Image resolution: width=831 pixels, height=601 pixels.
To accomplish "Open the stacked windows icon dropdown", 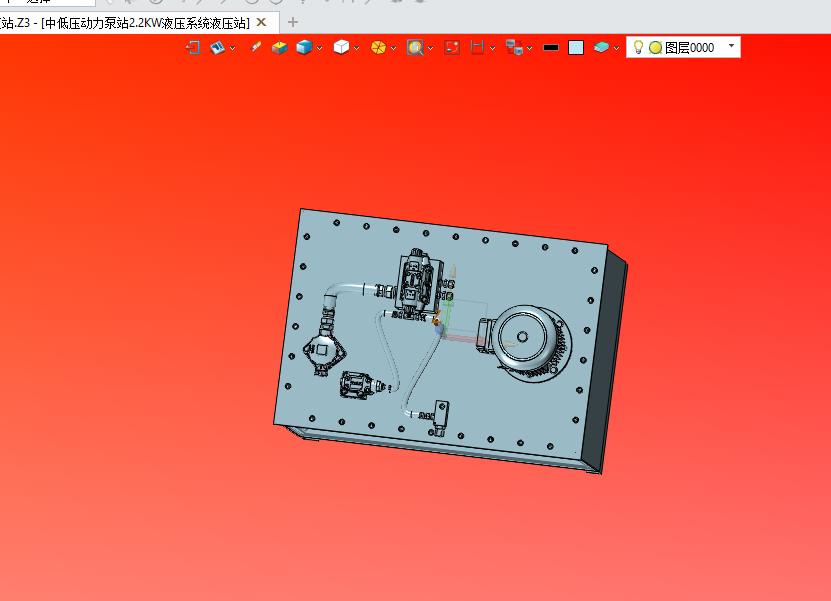I will click(529, 48).
